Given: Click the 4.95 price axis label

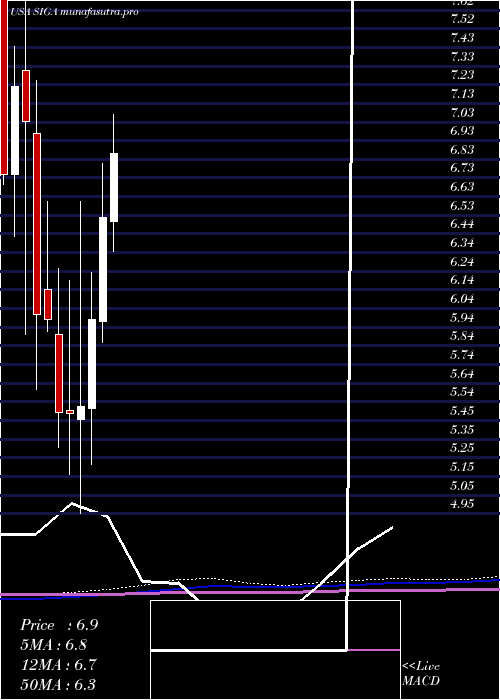Looking at the screenshot, I should pos(462,504).
